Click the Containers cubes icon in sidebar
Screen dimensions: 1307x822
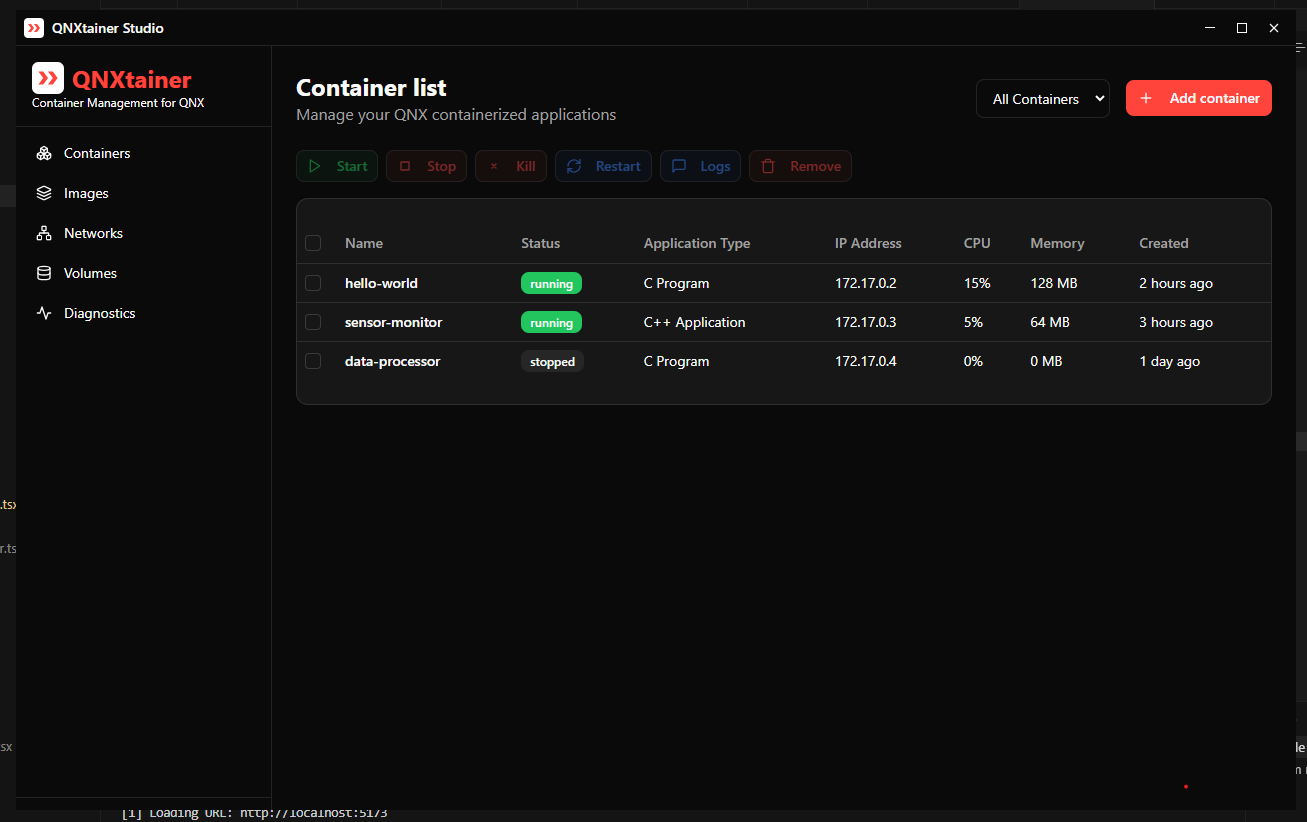pyautogui.click(x=44, y=153)
